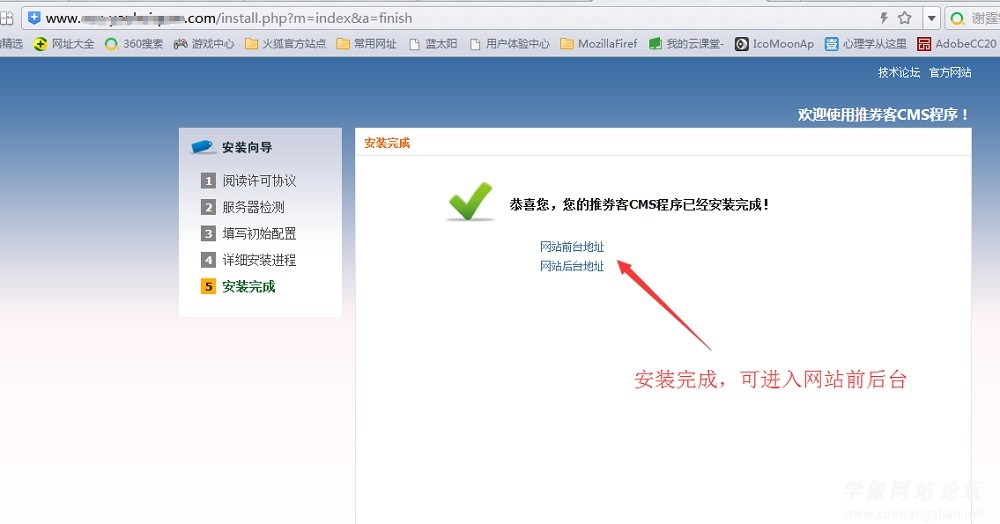Expand the address bar history dropdown arrow
Screen dimensions: 1000x524
(x=932, y=18)
